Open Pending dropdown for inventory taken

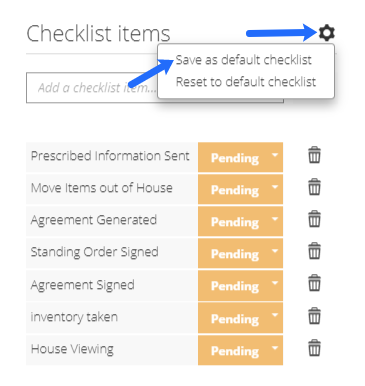(x=240, y=318)
